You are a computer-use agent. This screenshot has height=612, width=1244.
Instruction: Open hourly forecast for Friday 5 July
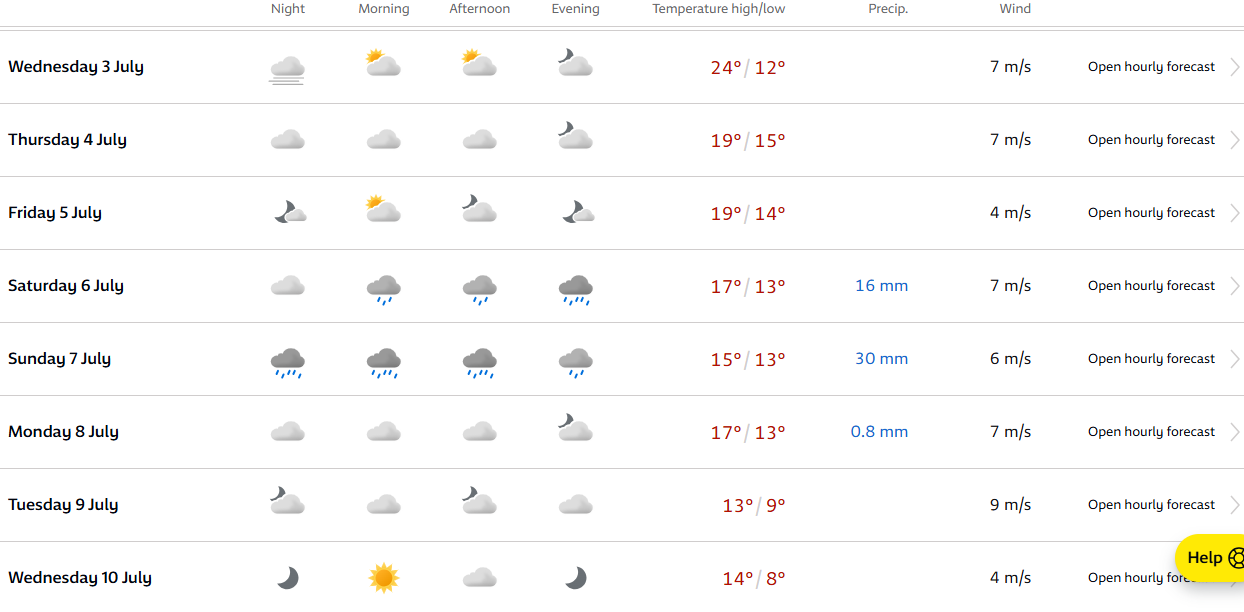click(1151, 213)
